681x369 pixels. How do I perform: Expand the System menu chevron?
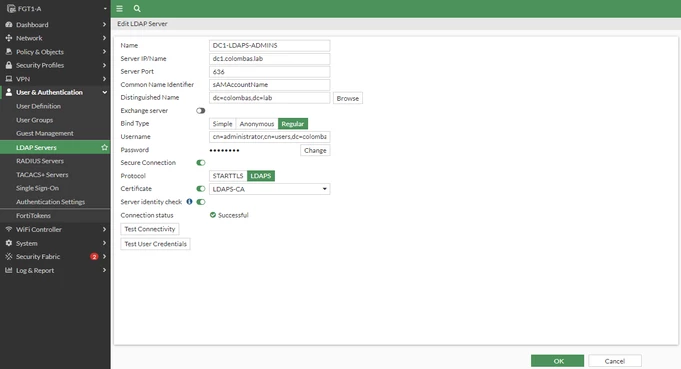(104, 243)
